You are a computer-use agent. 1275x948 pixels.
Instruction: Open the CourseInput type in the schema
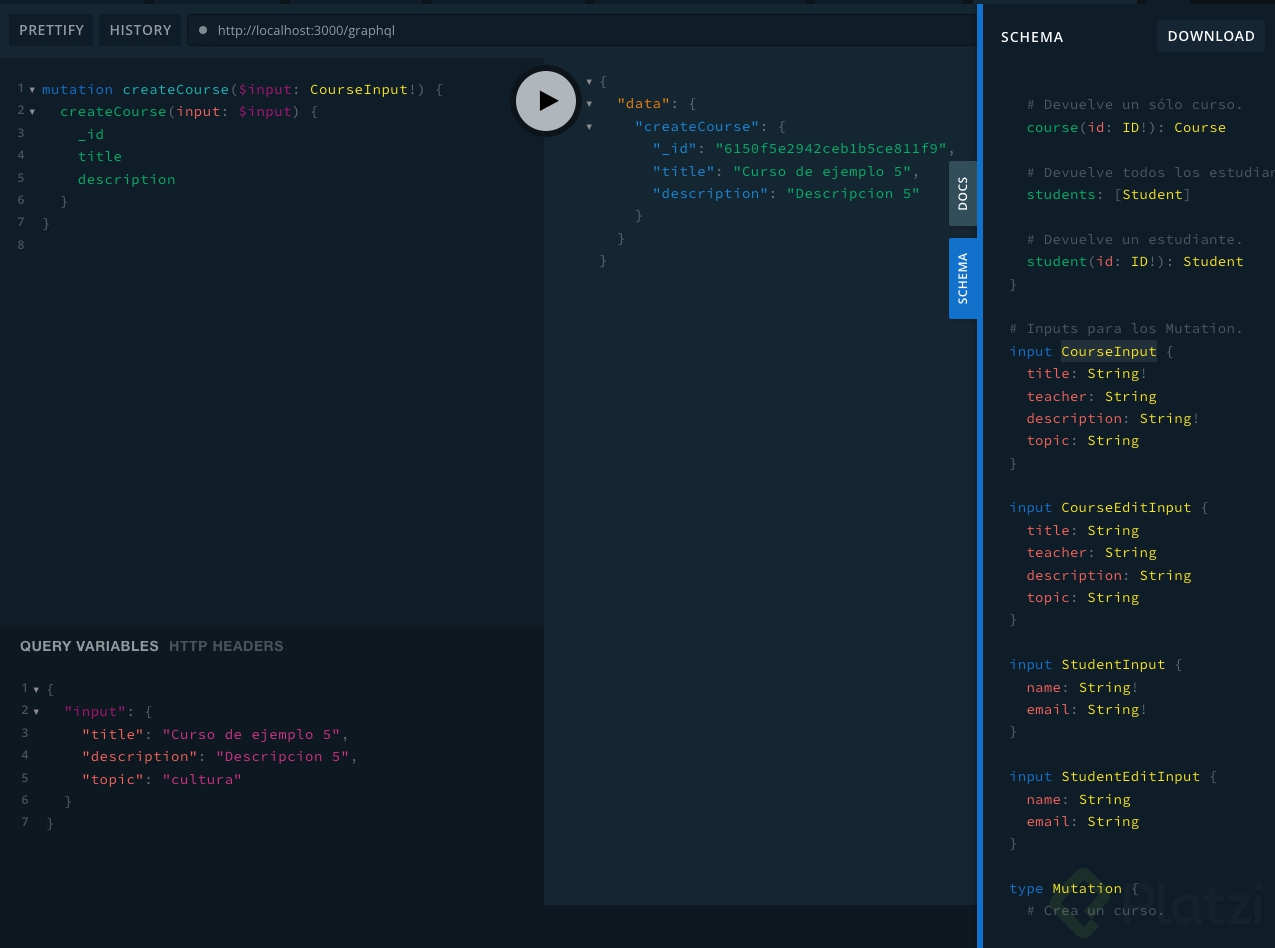point(1108,351)
